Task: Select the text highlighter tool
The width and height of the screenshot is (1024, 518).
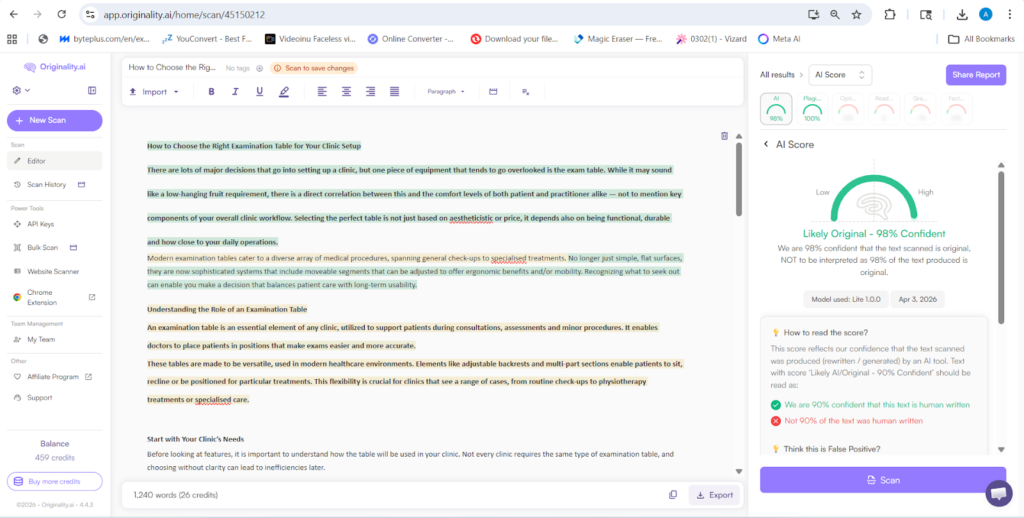Action: 284,92
